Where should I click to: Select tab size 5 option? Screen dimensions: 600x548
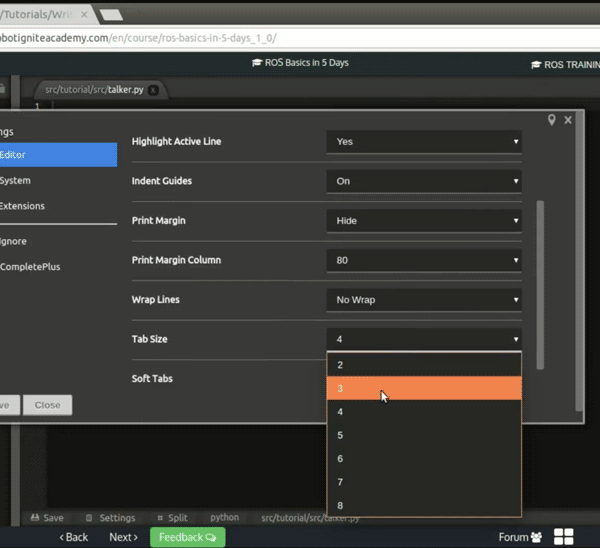coord(424,435)
